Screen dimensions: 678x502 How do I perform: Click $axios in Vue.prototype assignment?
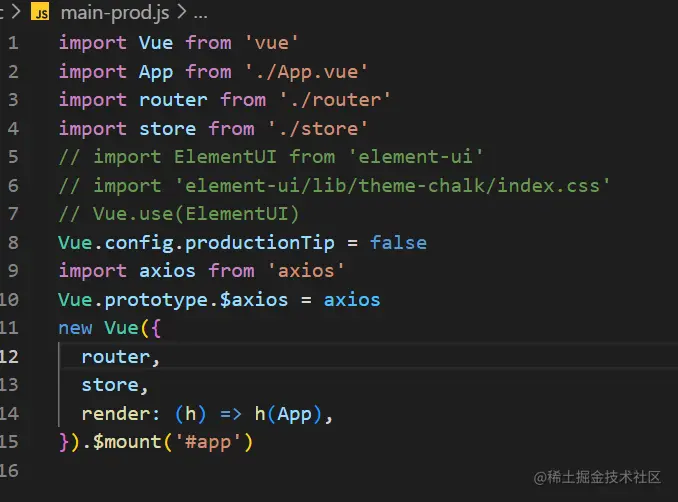point(254,300)
